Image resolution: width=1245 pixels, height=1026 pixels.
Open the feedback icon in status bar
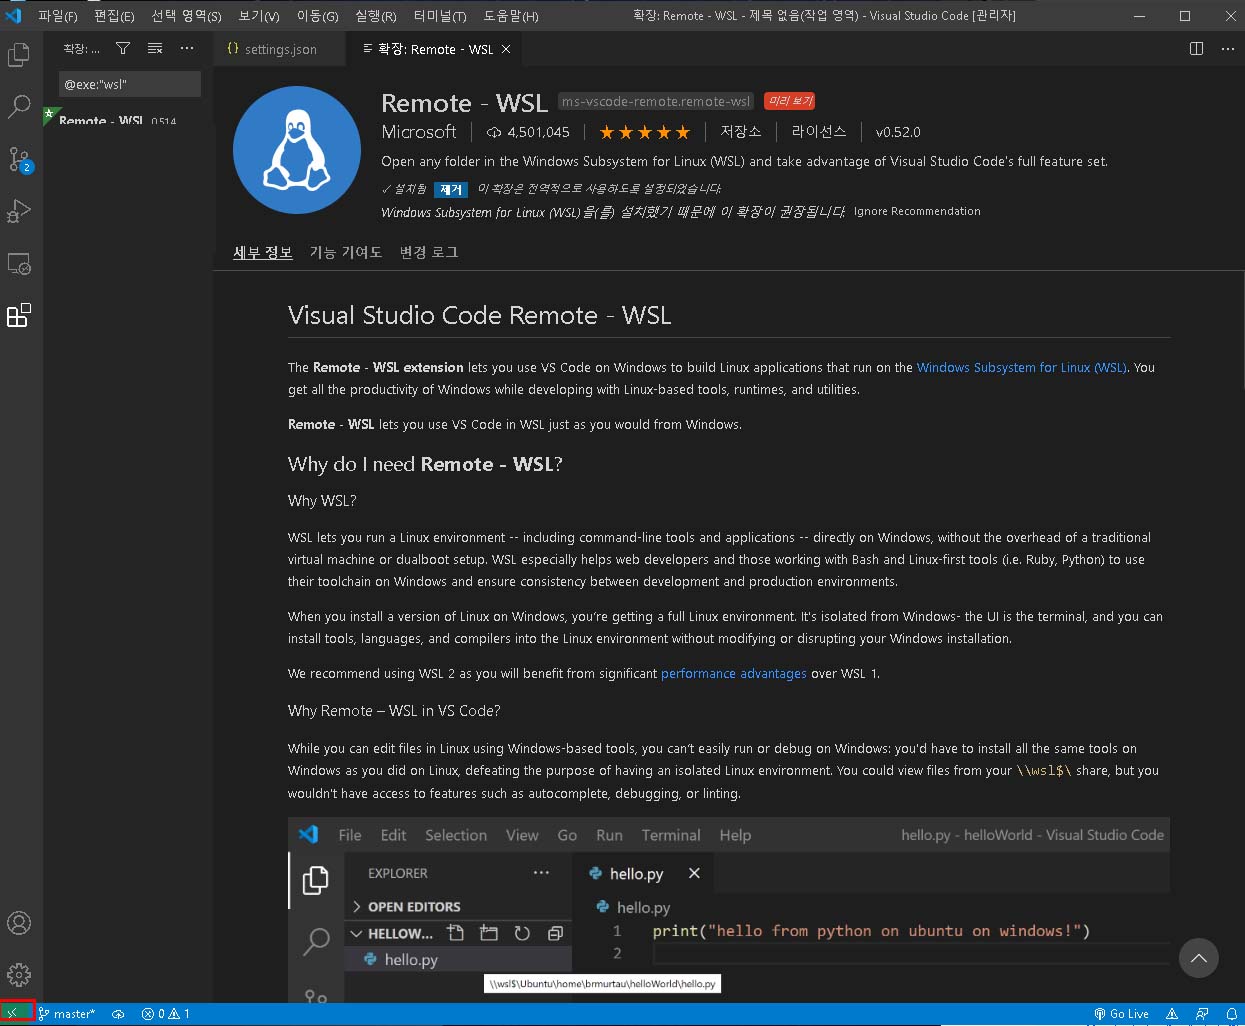[x=1202, y=1014]
